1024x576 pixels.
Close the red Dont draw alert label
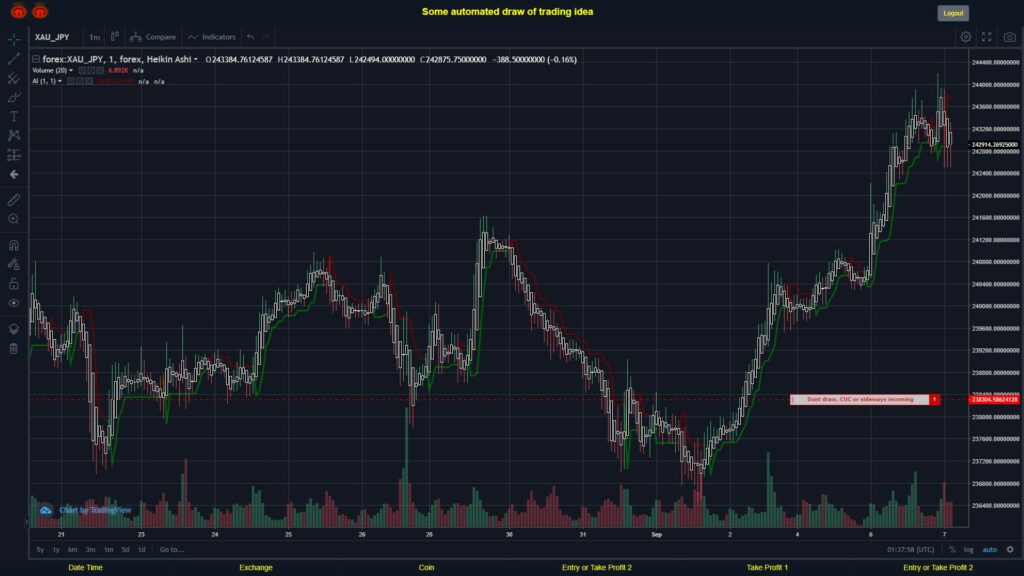935,399
